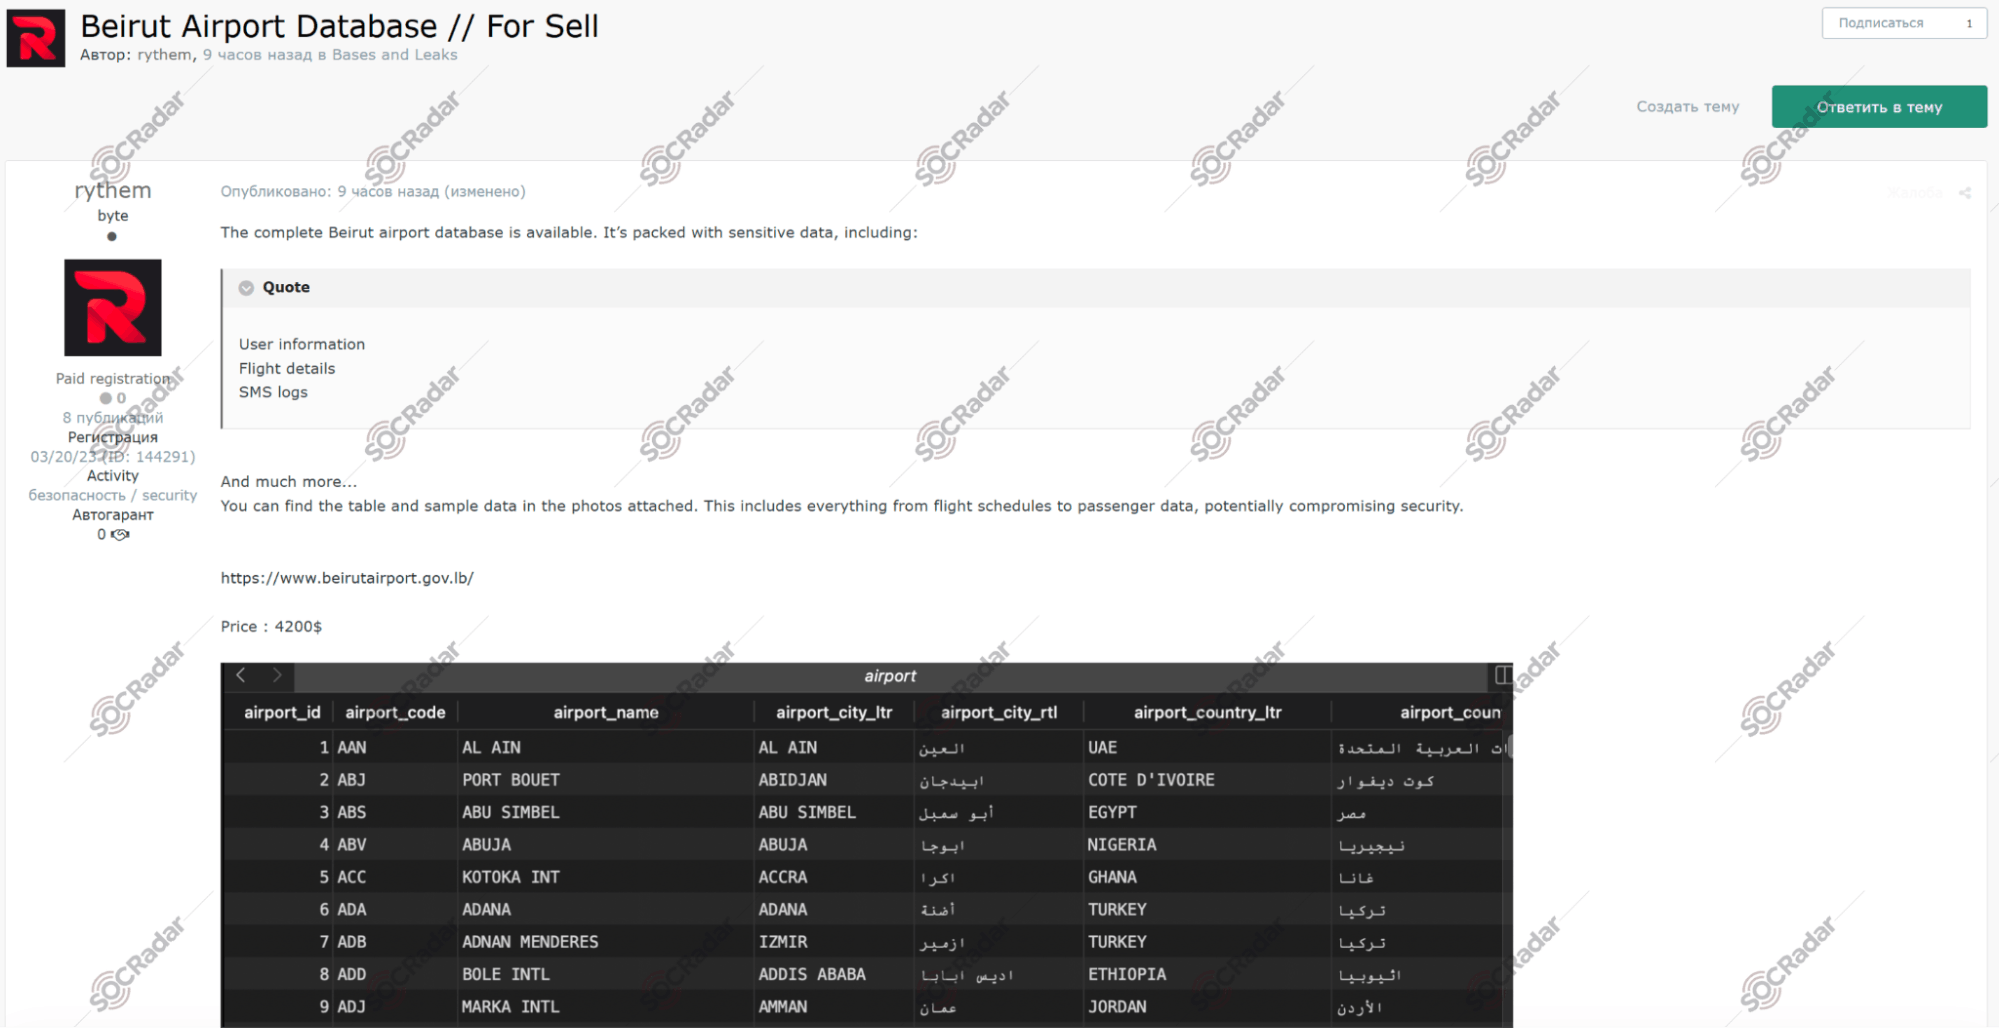The image size is (1999, 1028).
Task: Click the Автогарант handshake icon
Action: [x=120, y=535]
